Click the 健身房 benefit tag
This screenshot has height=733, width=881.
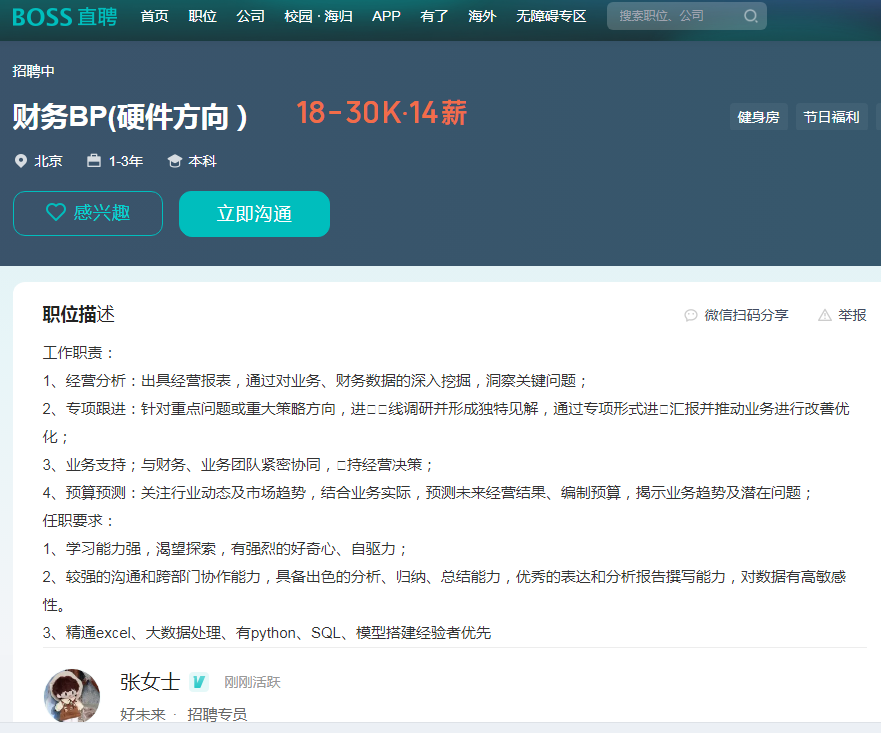pyautogui.click(x=758, y=117)
